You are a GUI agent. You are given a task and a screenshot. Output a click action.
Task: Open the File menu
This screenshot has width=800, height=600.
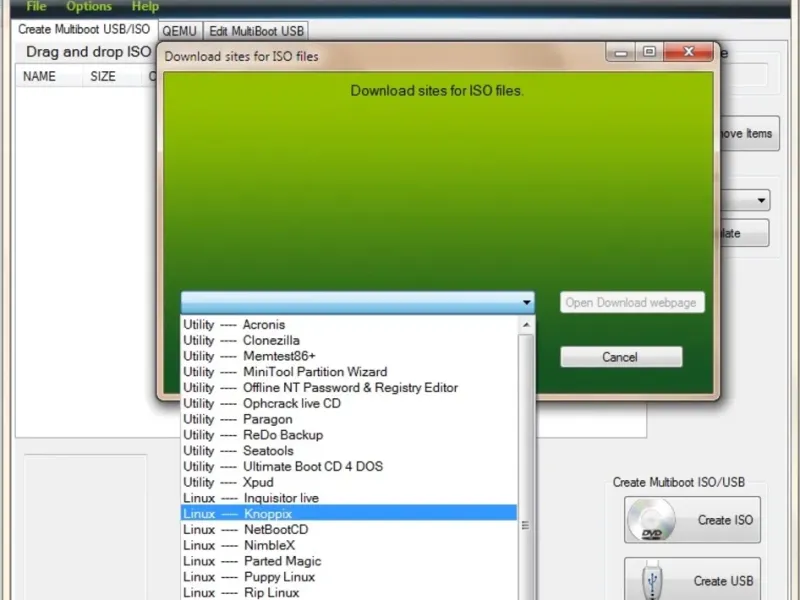pos(36,7)
